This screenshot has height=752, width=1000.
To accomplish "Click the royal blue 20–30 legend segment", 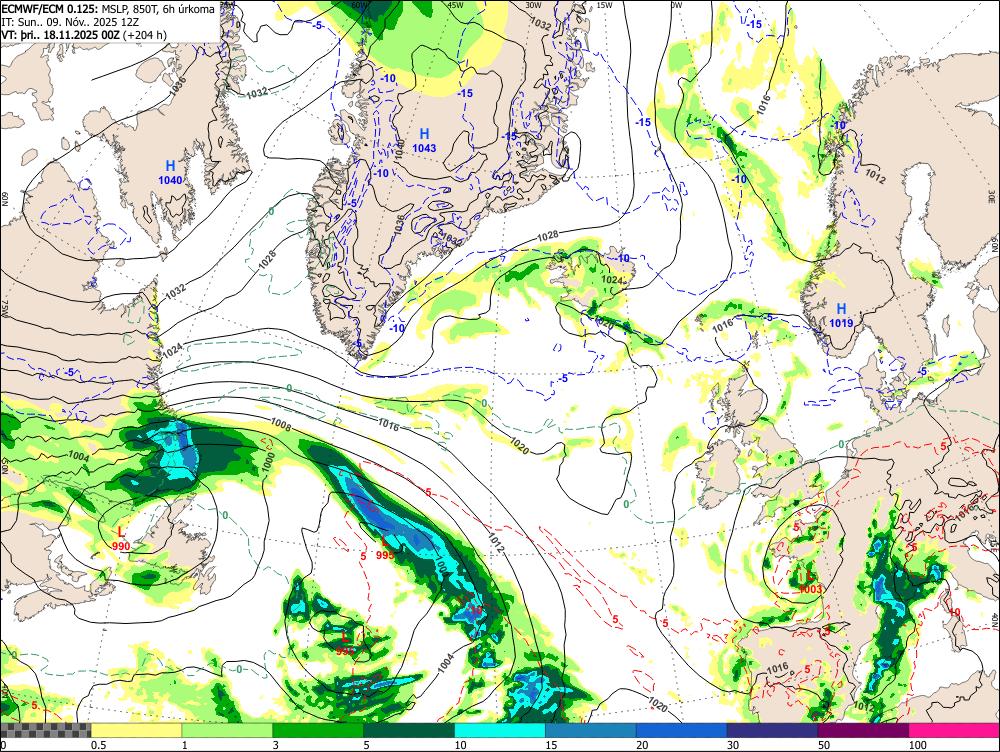I will (682, 730).
